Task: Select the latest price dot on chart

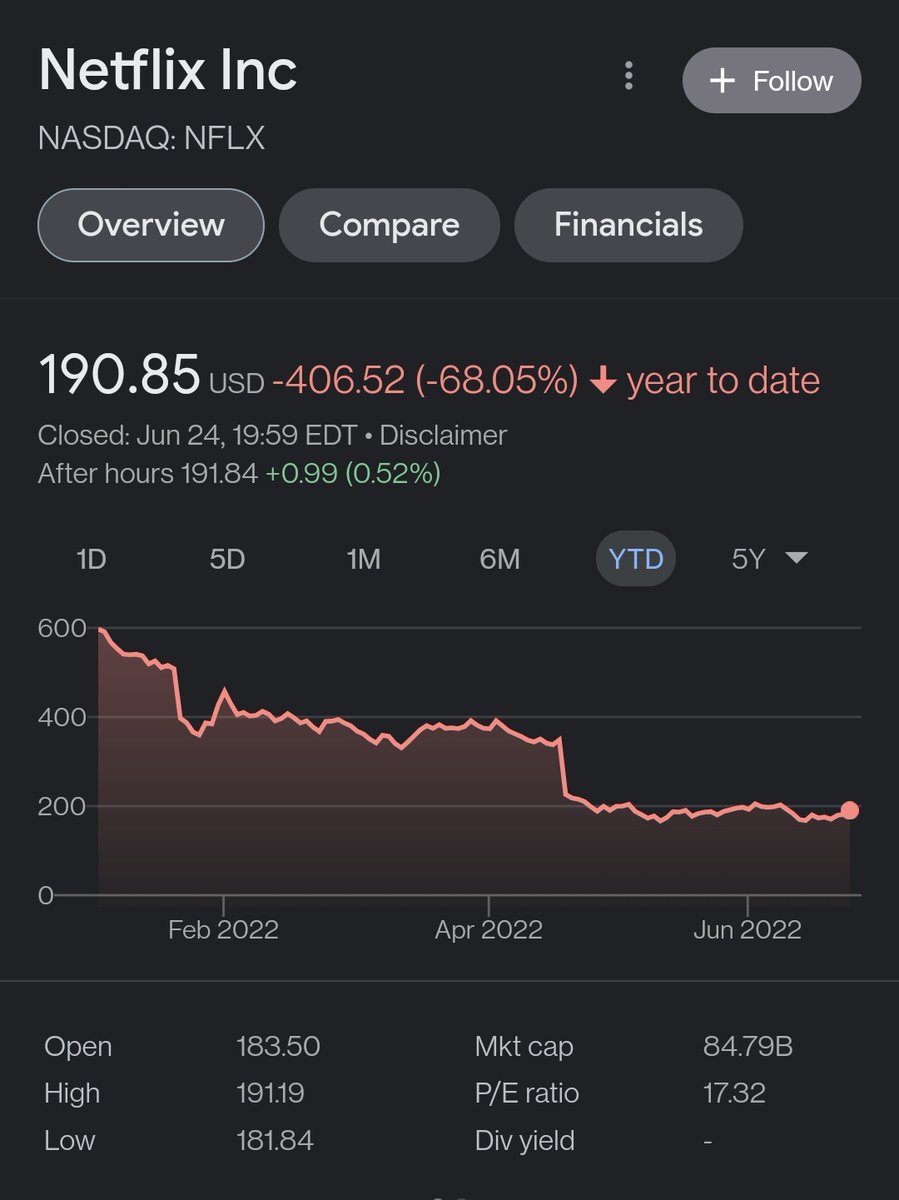Action: [849, 810]
